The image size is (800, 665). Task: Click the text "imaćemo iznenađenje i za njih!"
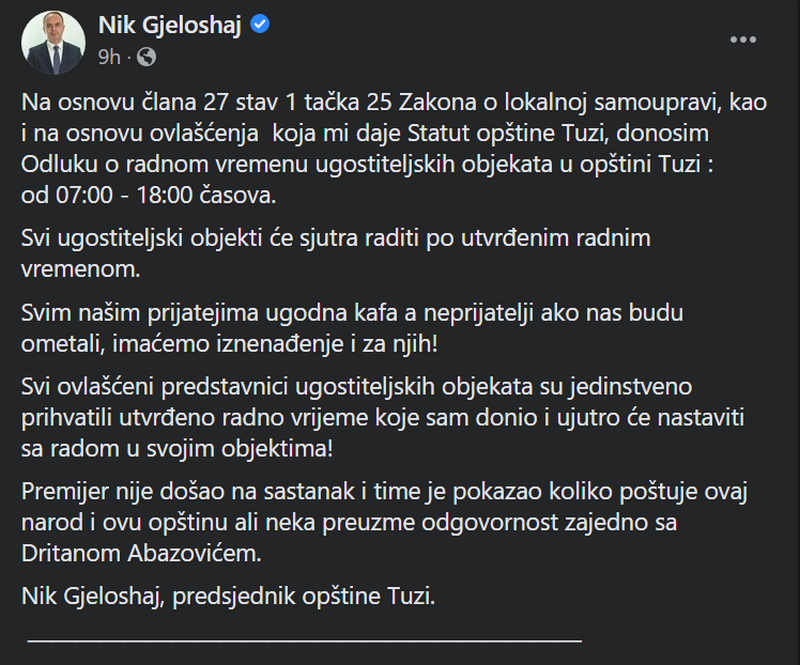tap(275, 343)
